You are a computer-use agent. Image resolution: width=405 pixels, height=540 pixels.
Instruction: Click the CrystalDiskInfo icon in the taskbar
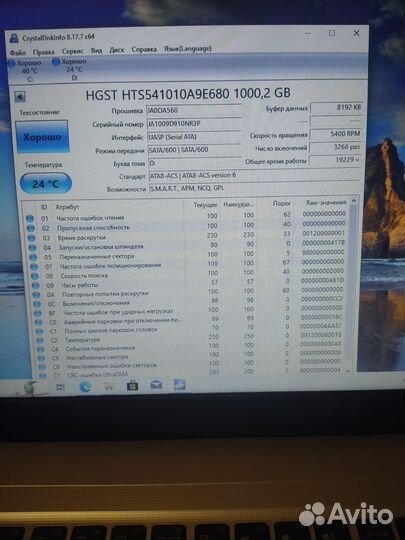coord(179,385)
